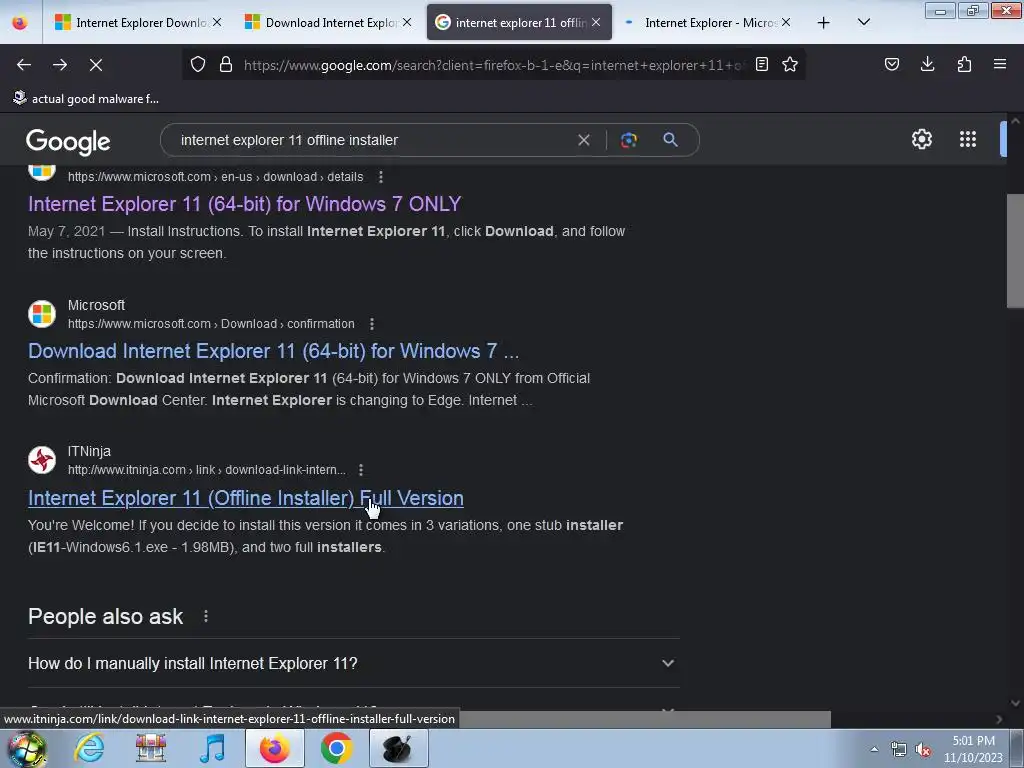Open Google quick settings gear
The image size is (1024, 768).
921,139
